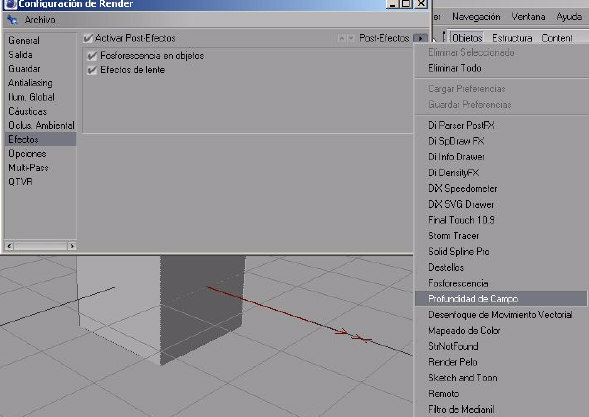Open Oclus. Ambiental settings
The image size is (589, 417).
41,125
